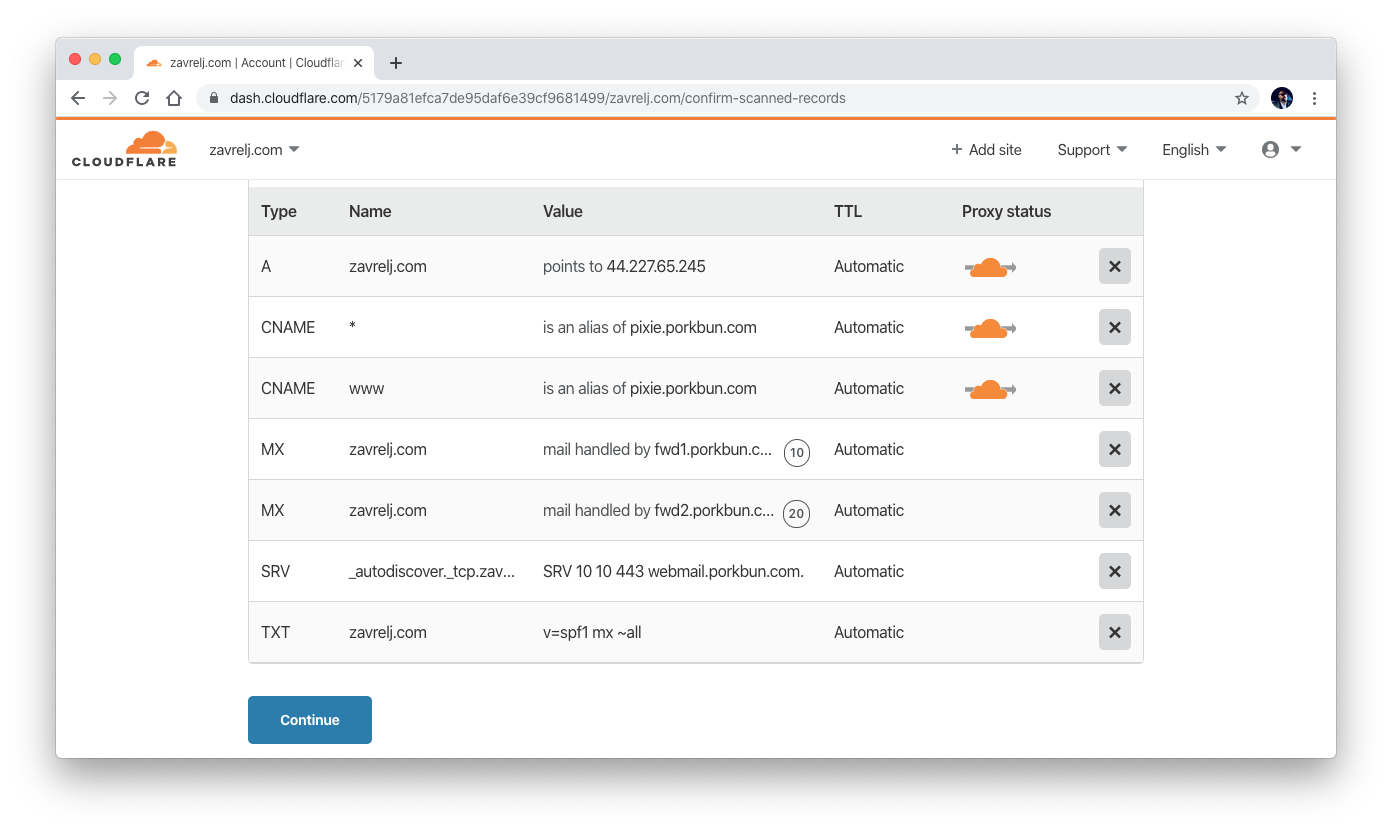Click the Proxy status column header
This screenshot has height=832, width=1392.
pyautogui.click(x=1006, y=211)
